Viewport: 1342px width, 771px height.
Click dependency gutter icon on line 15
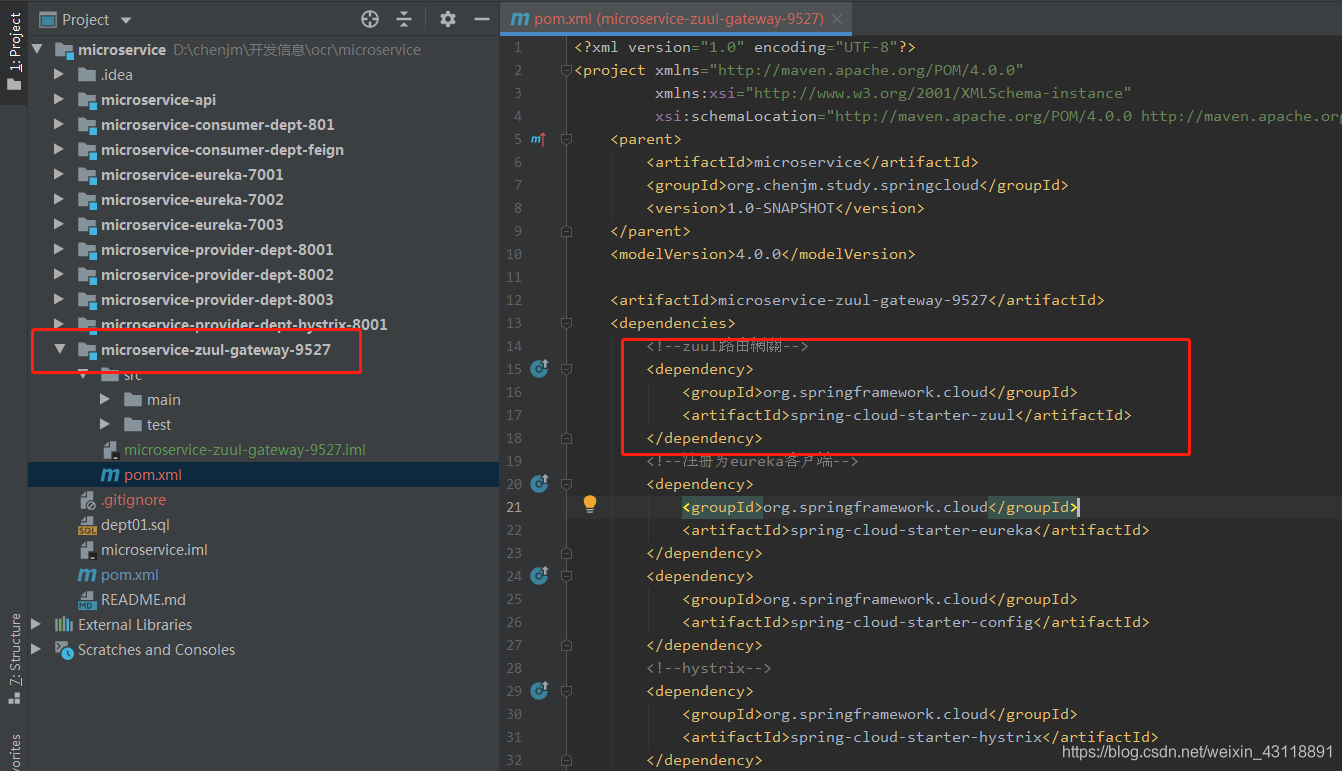(540, 369)
